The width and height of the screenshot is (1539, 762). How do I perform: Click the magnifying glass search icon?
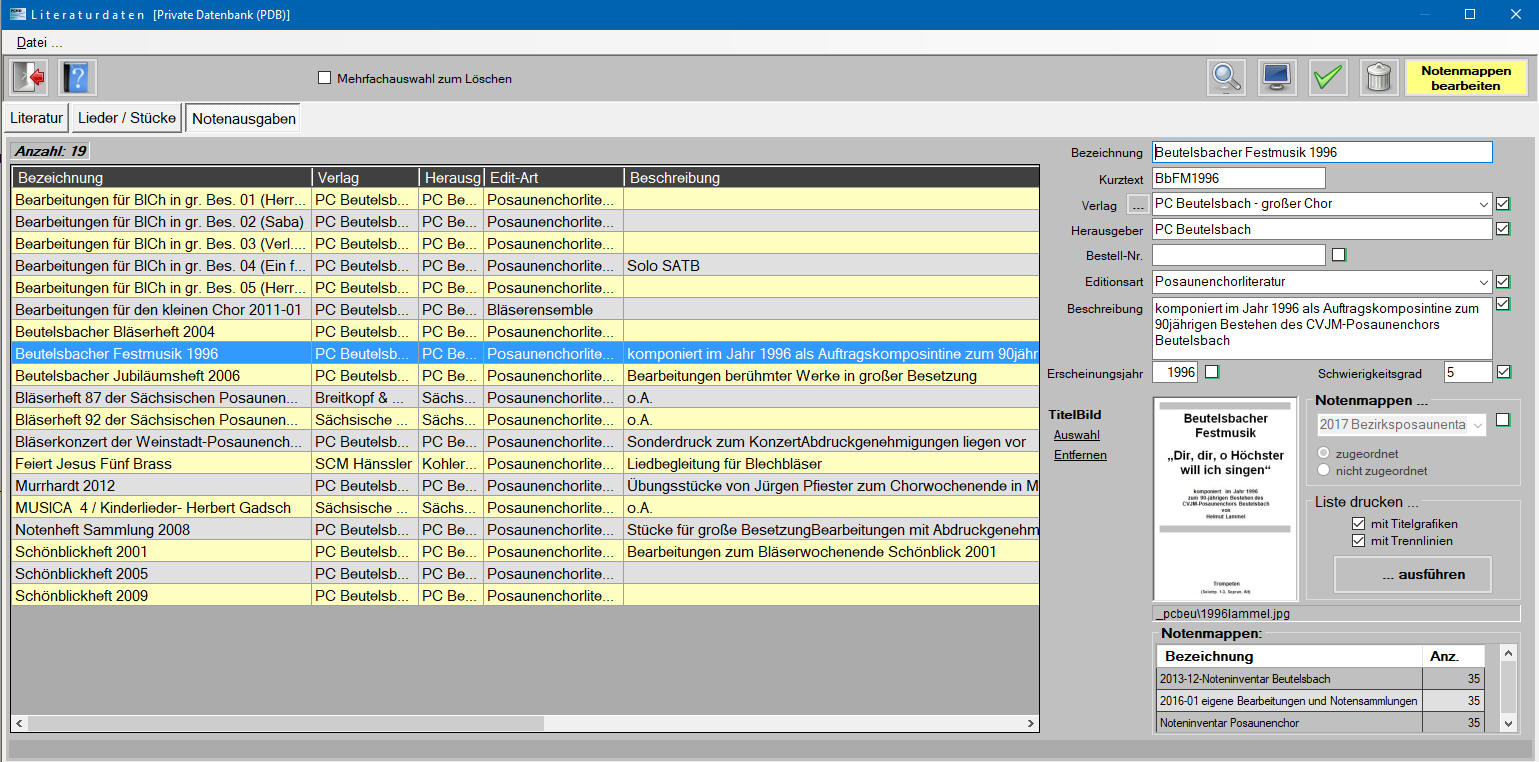tap(1225, 77)
